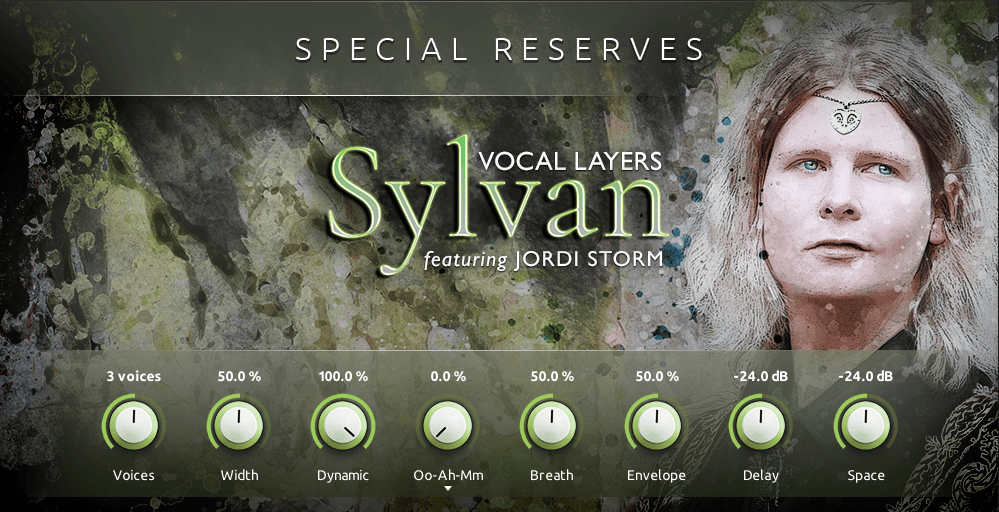
Task: Click the Breath knob
Action: click(x=552, y=425)
